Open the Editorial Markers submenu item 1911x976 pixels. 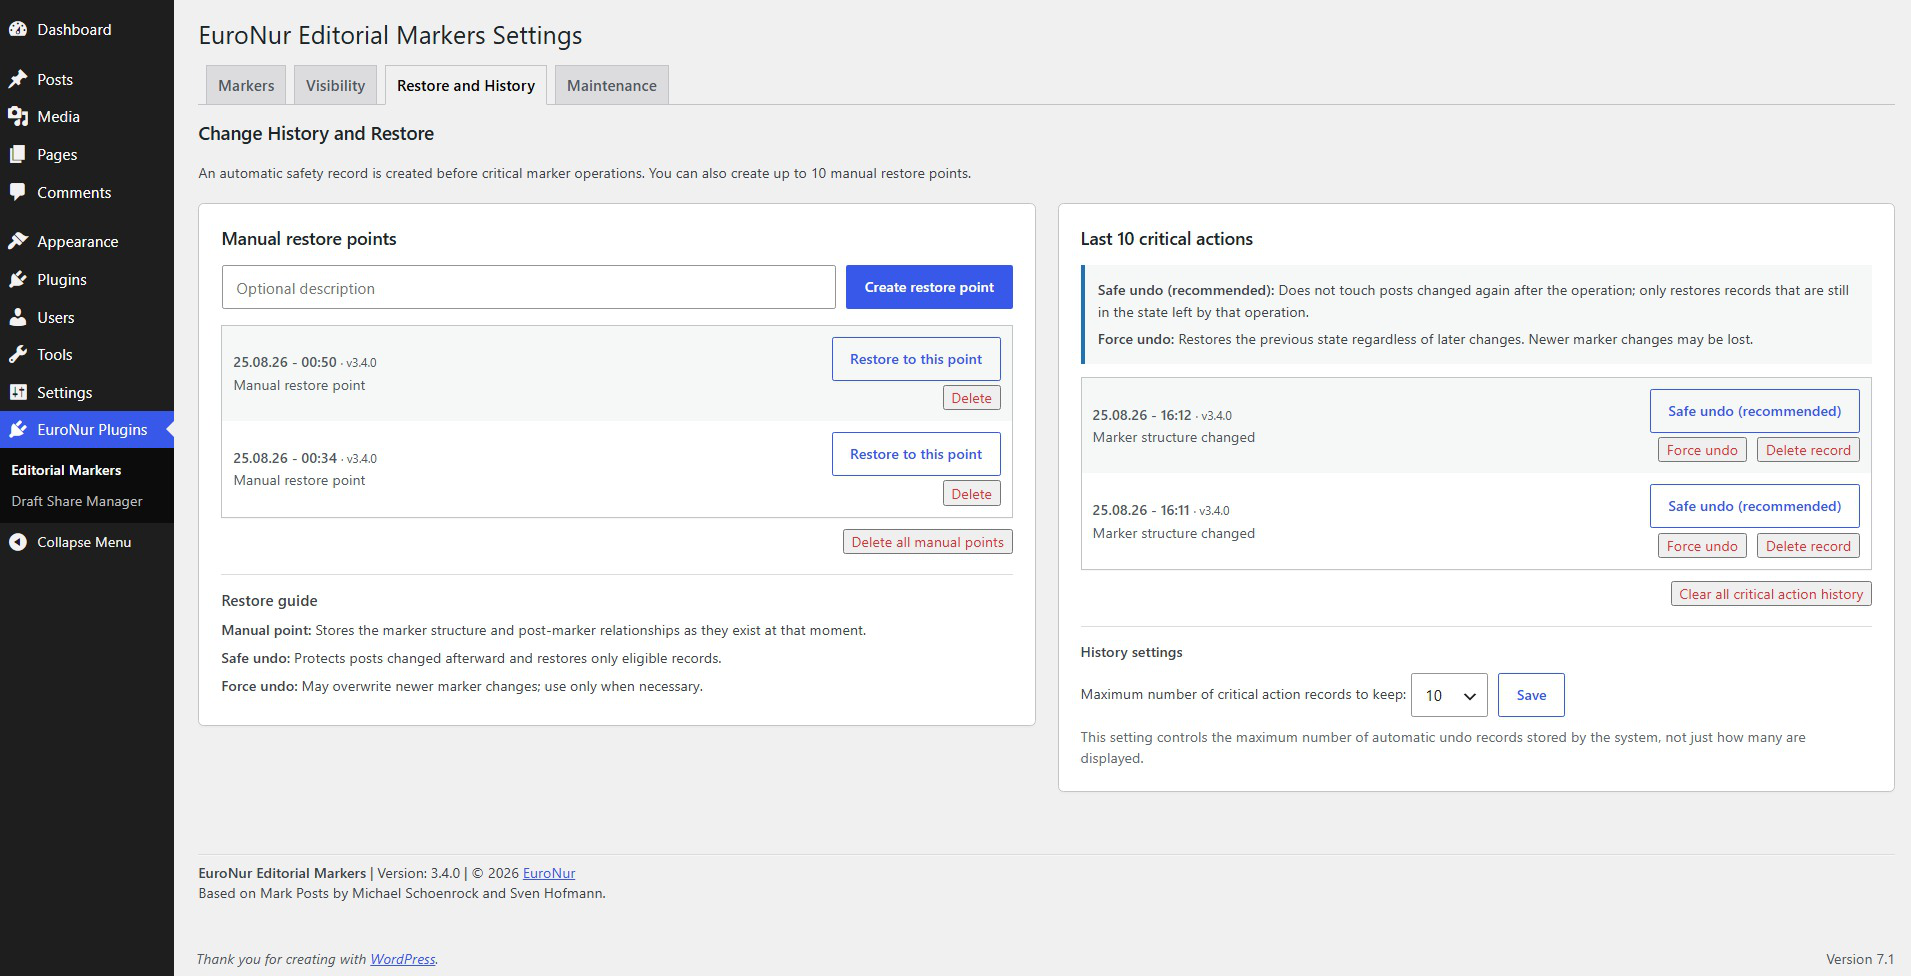66,470
